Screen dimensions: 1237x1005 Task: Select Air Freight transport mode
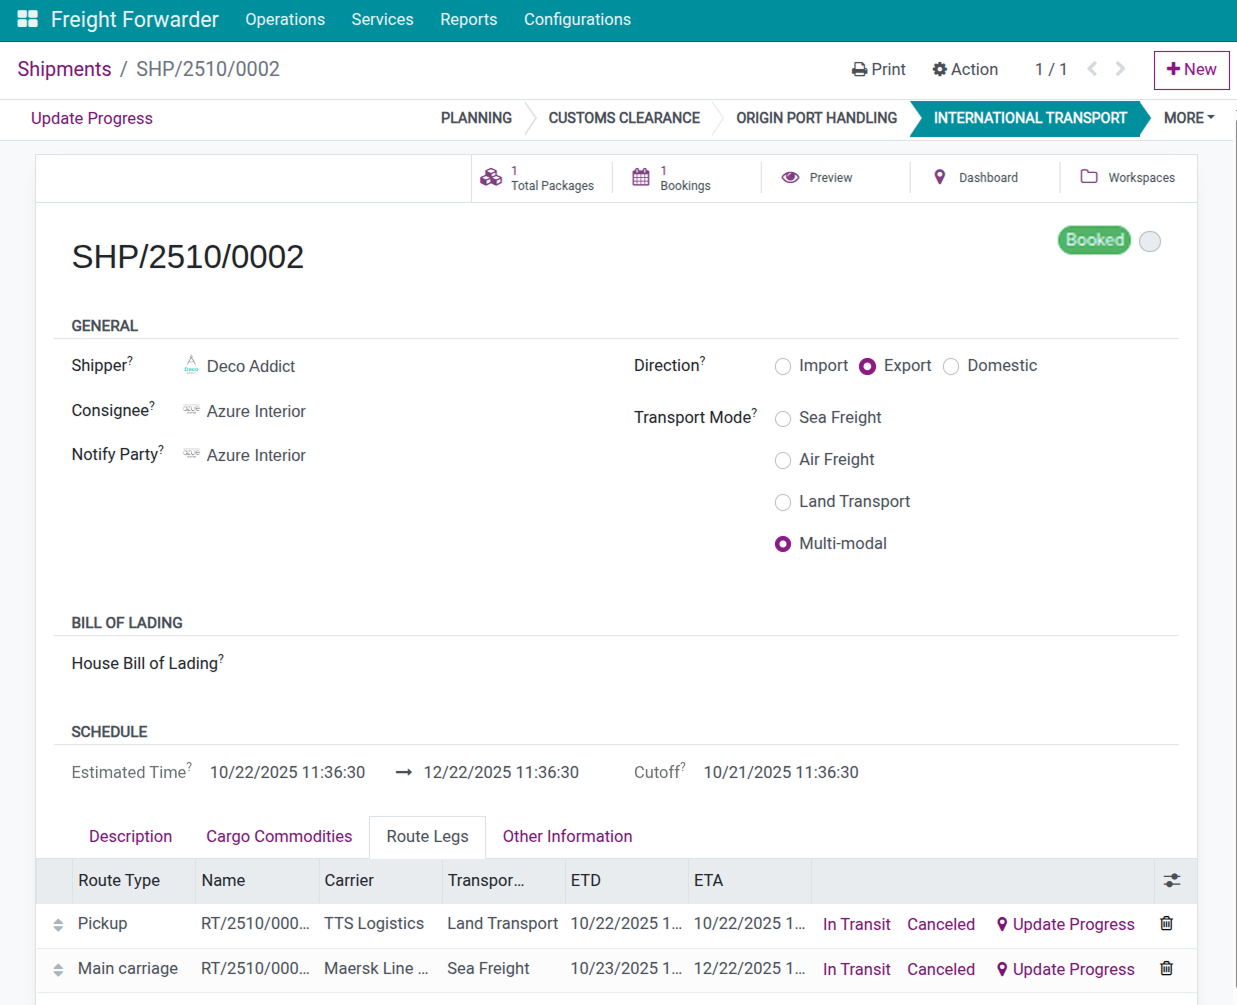[x=783, y=461]
